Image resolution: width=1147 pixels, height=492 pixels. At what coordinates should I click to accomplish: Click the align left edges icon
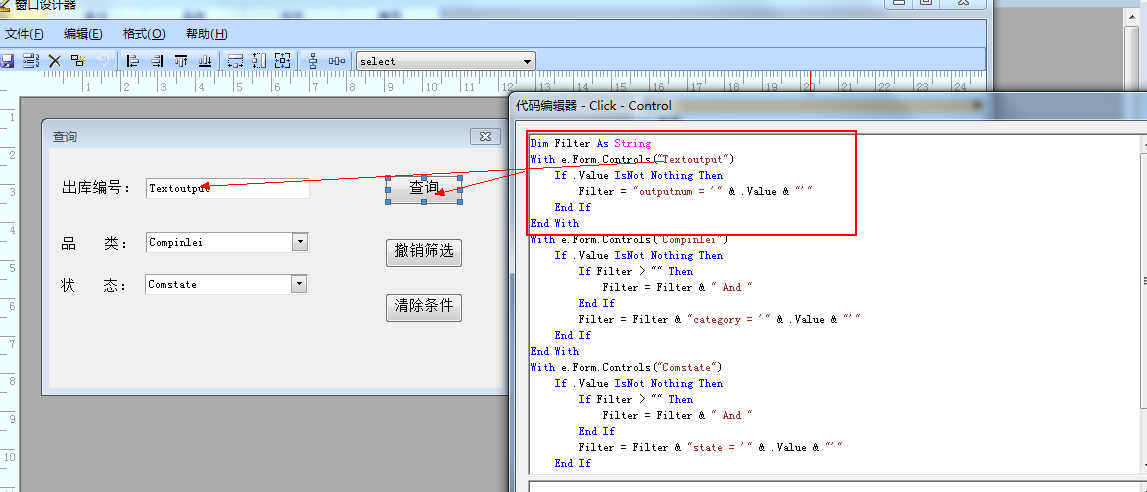[x=133, y=61]
